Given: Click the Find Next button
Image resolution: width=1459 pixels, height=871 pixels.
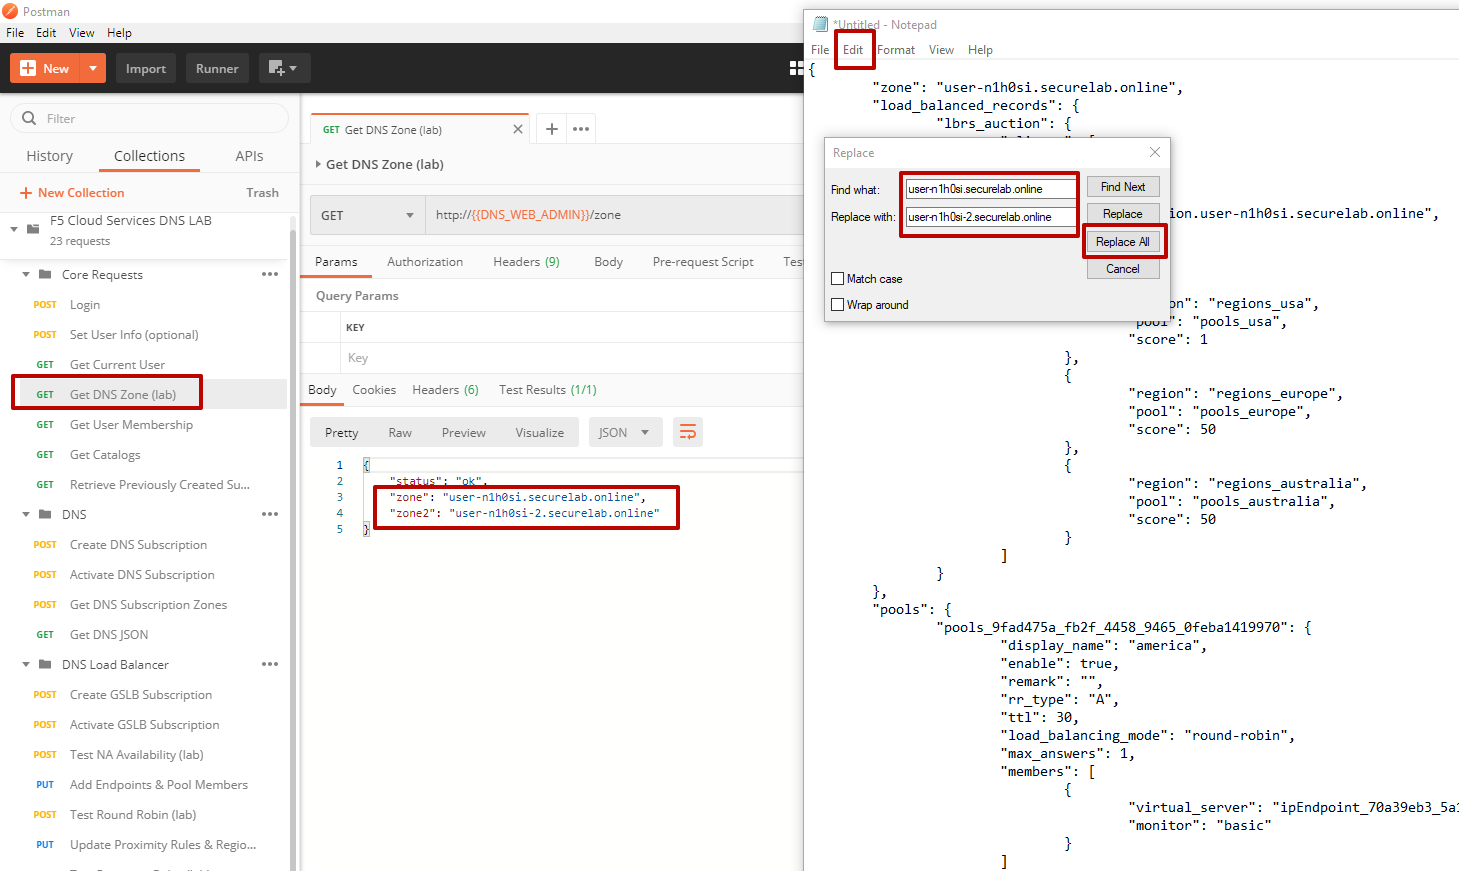Looking at the screenshot, I should click(x=1123, y=187).
